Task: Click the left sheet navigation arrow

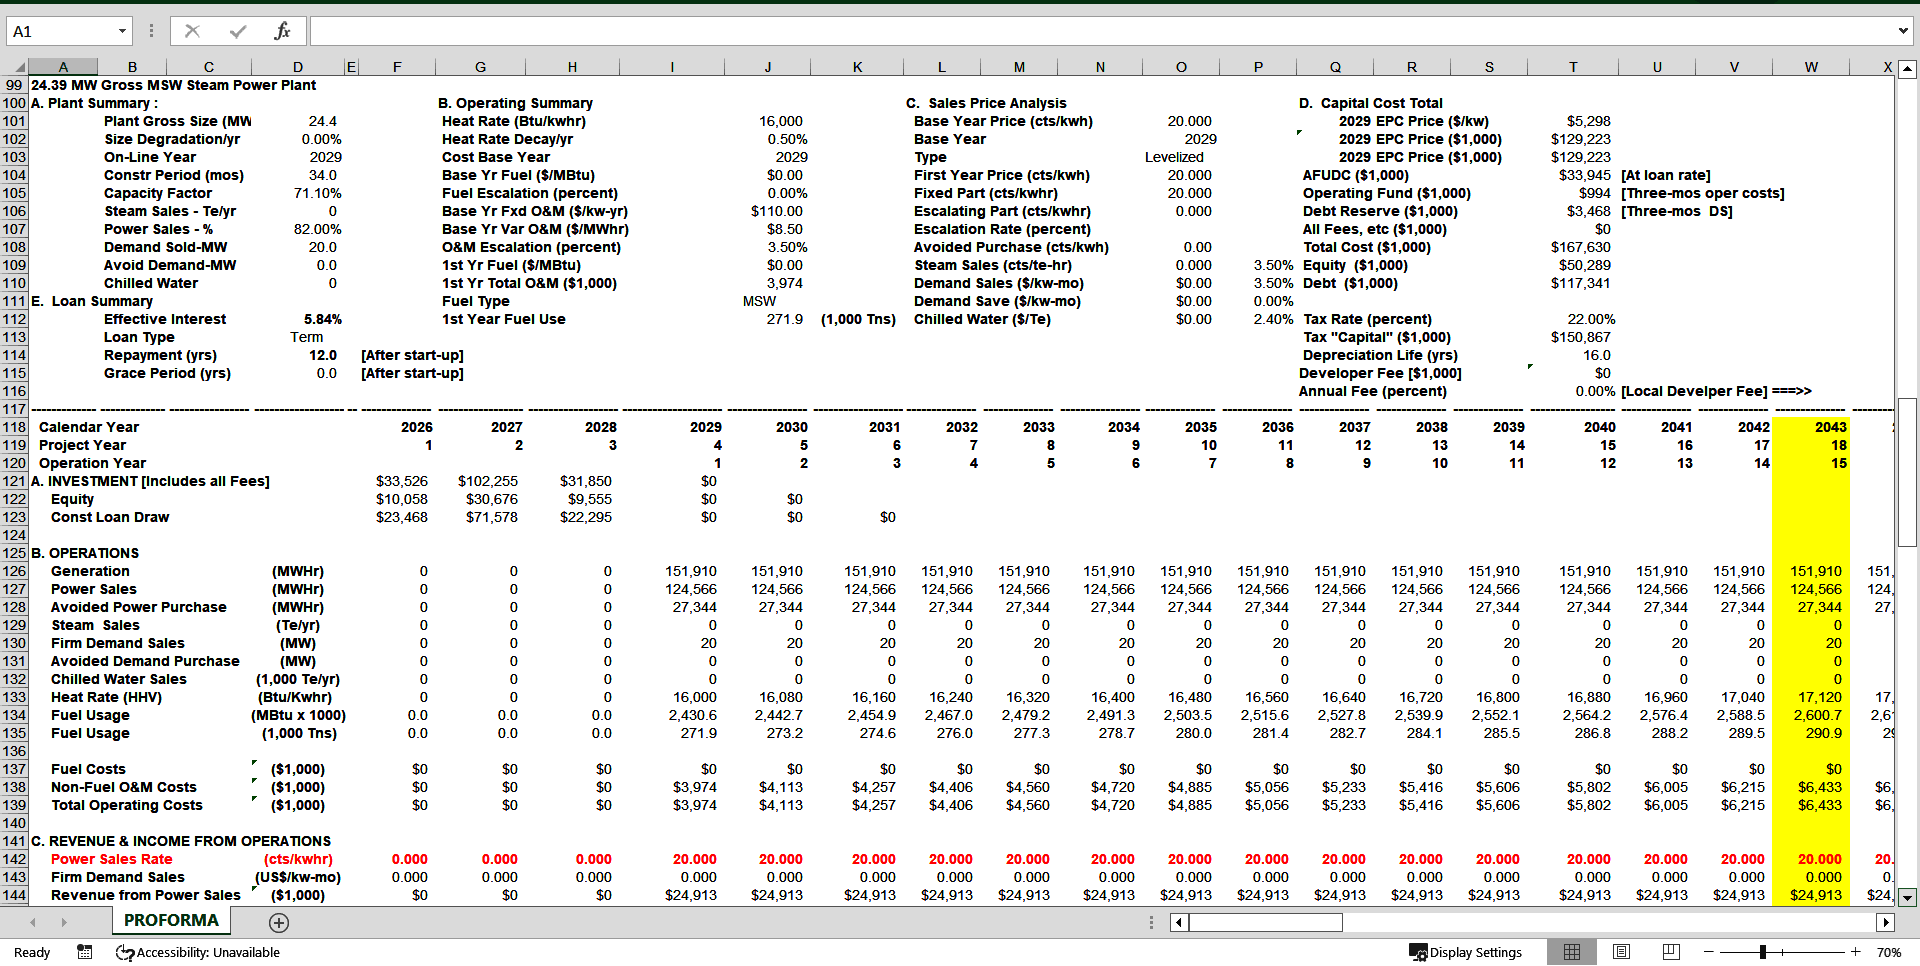Action: click(x=33, y=922)
